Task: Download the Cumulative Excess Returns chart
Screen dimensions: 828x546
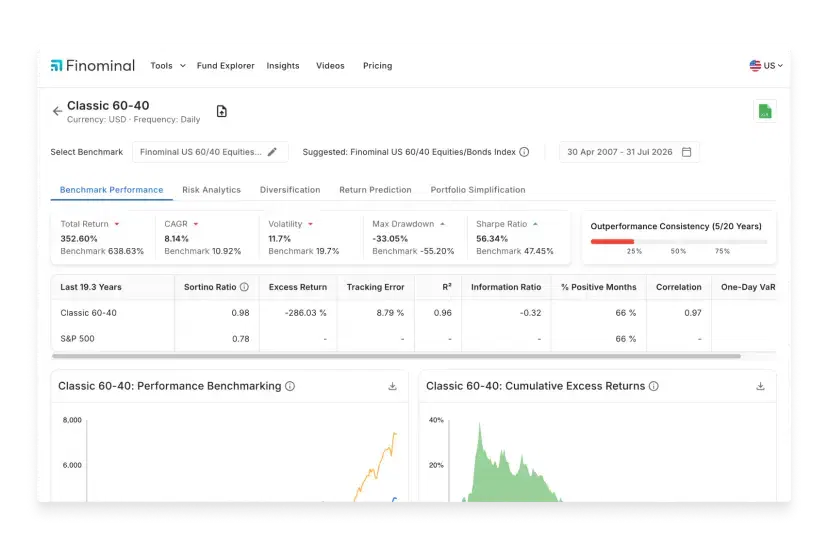Action: (760, 386)
